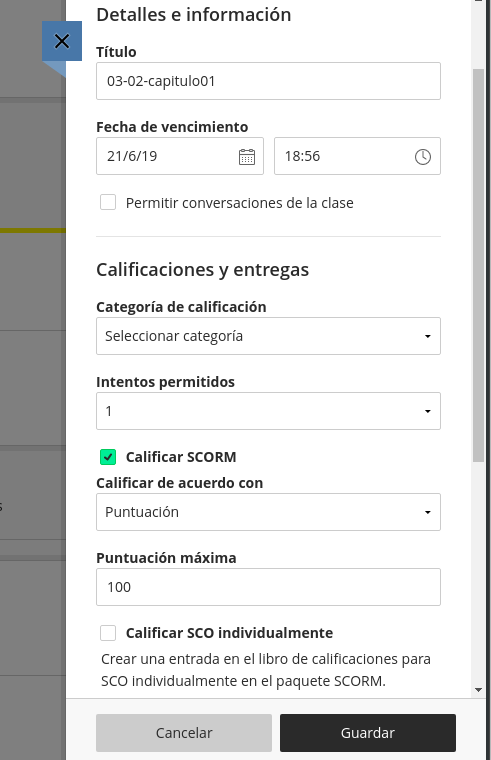491x760 pixels.
Task: Click the 'Calificar SCORM' label text
Action: tap(181, 457)
